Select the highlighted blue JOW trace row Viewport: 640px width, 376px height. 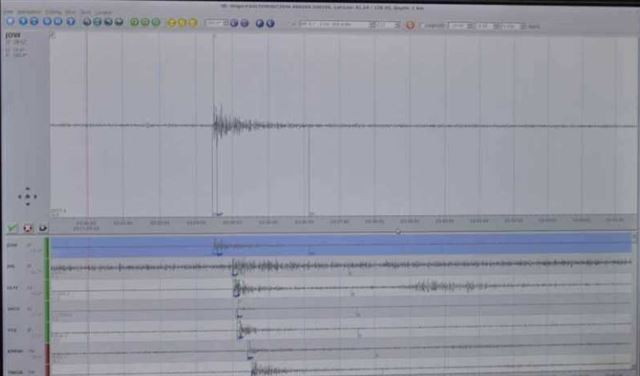pyautogui.click(x=342, y=245)
